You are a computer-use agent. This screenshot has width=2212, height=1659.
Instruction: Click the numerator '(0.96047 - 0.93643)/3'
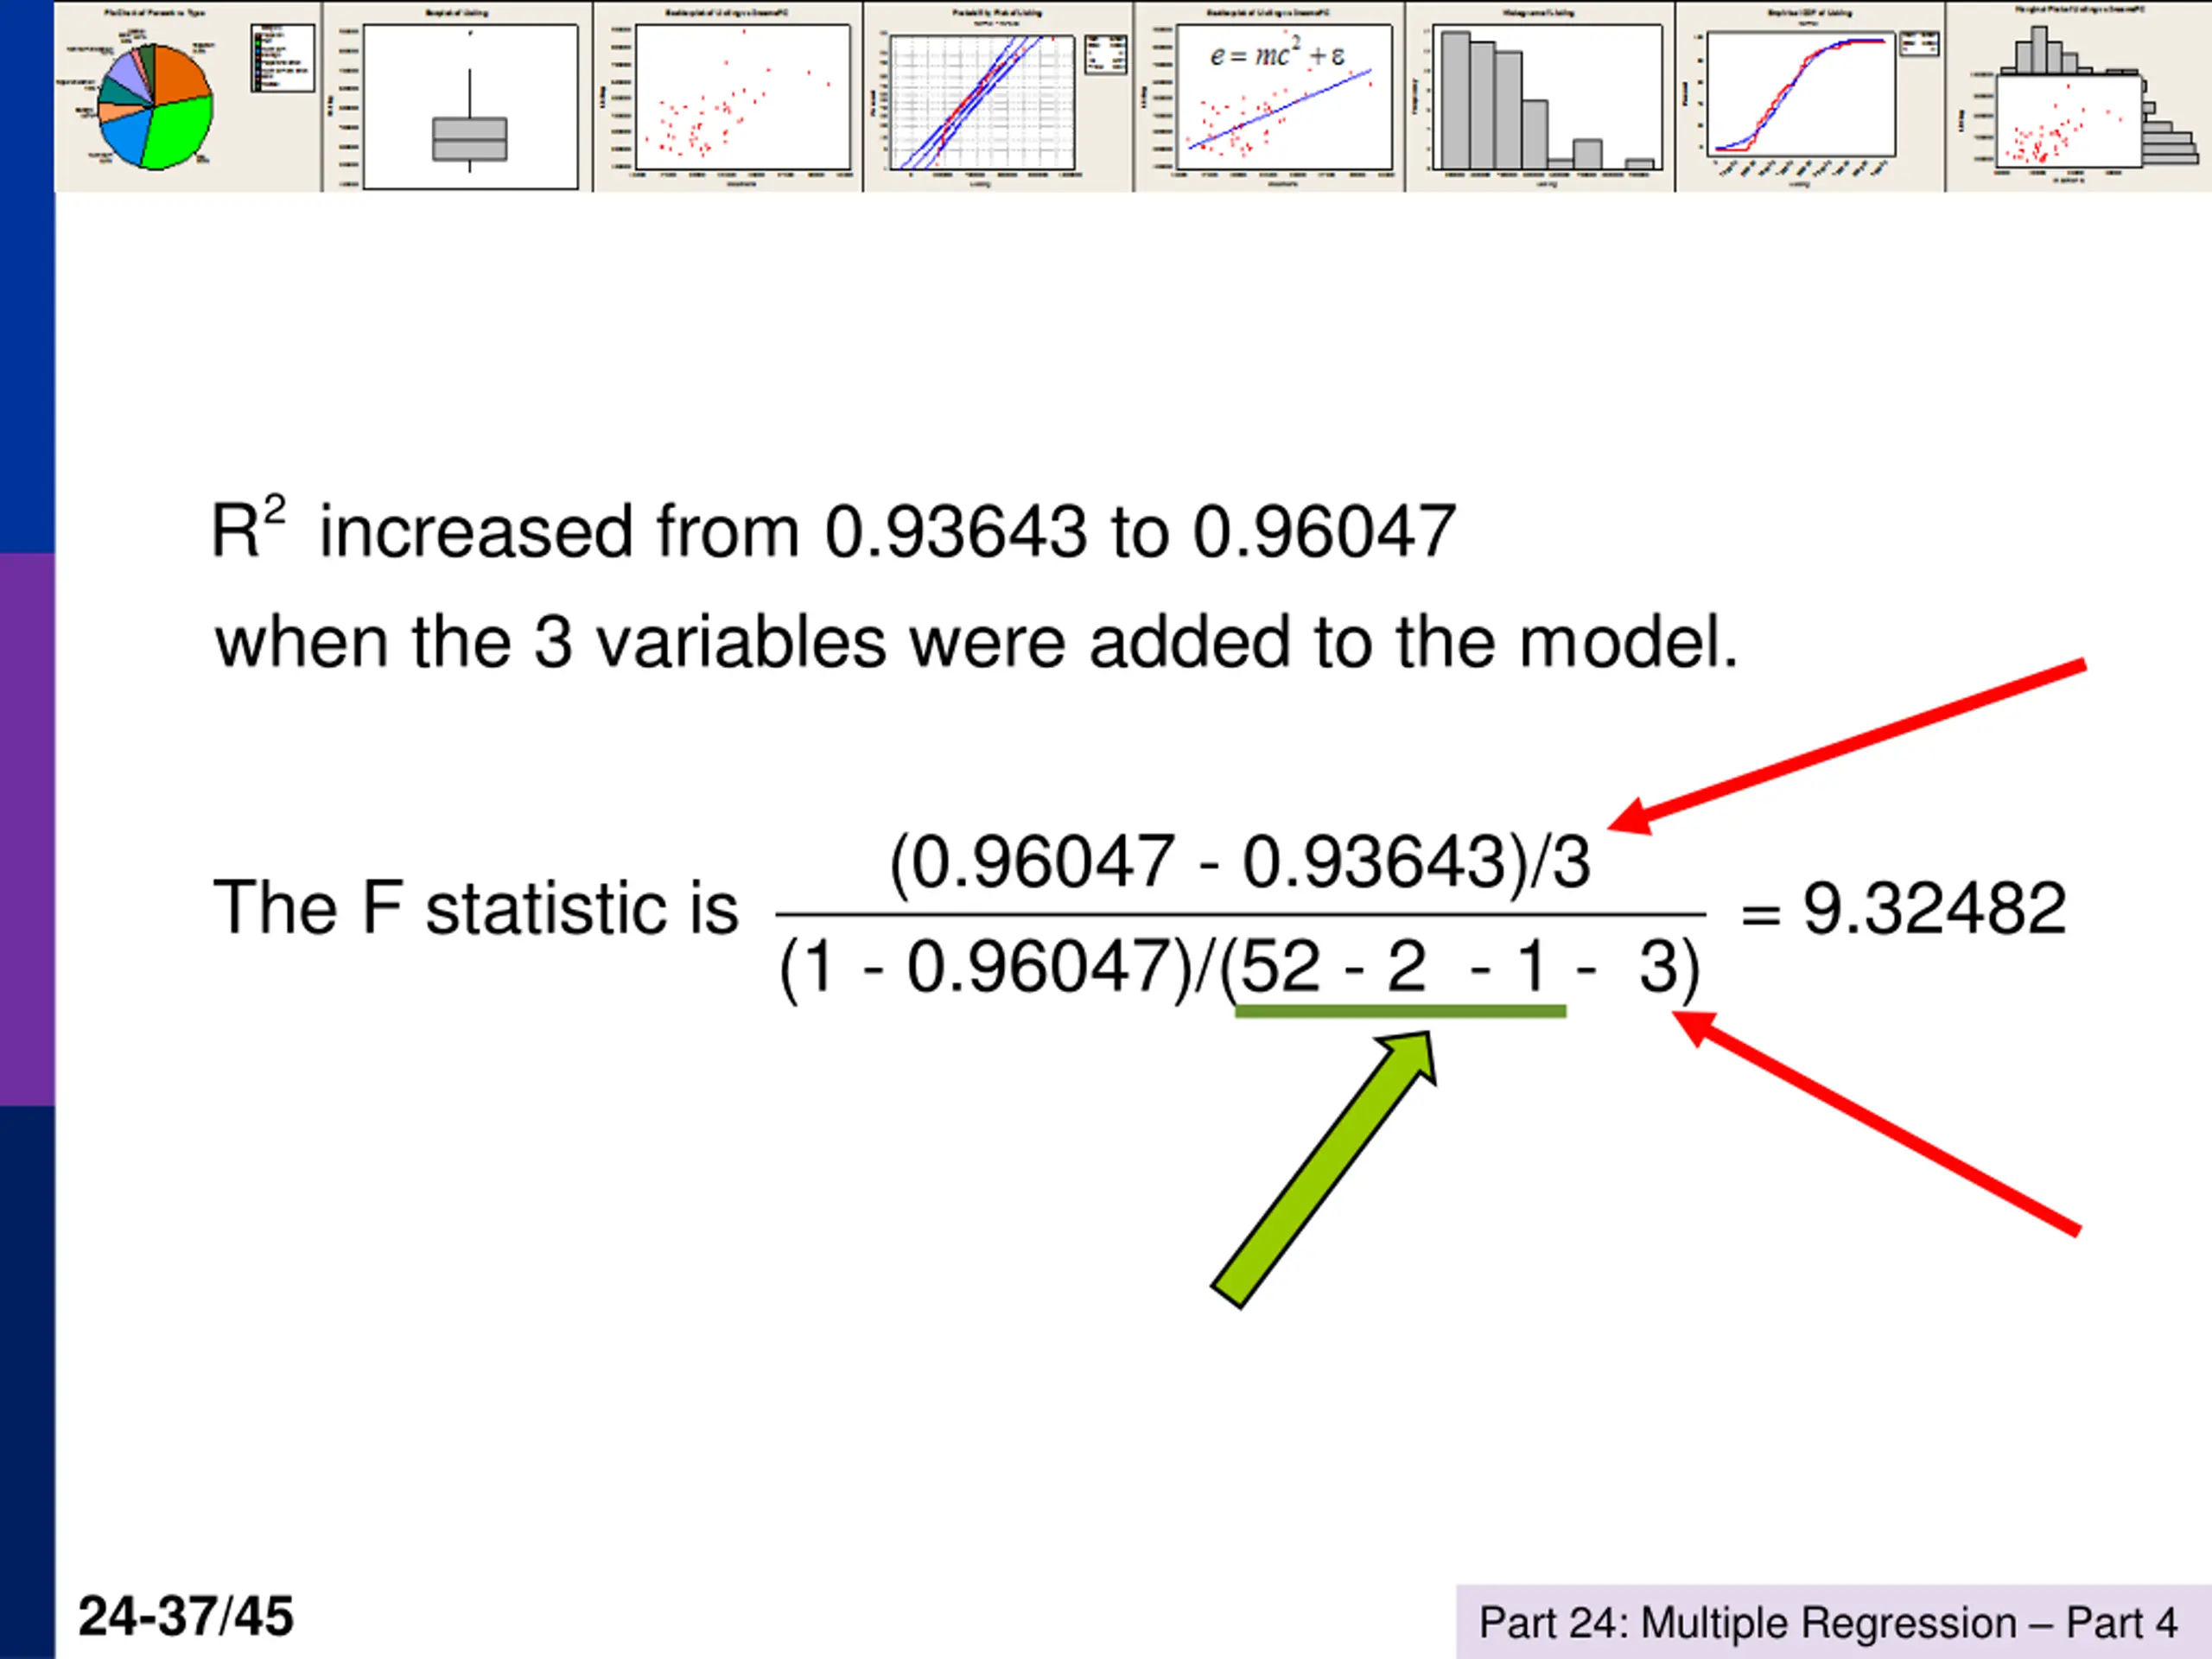(1240, 862)
